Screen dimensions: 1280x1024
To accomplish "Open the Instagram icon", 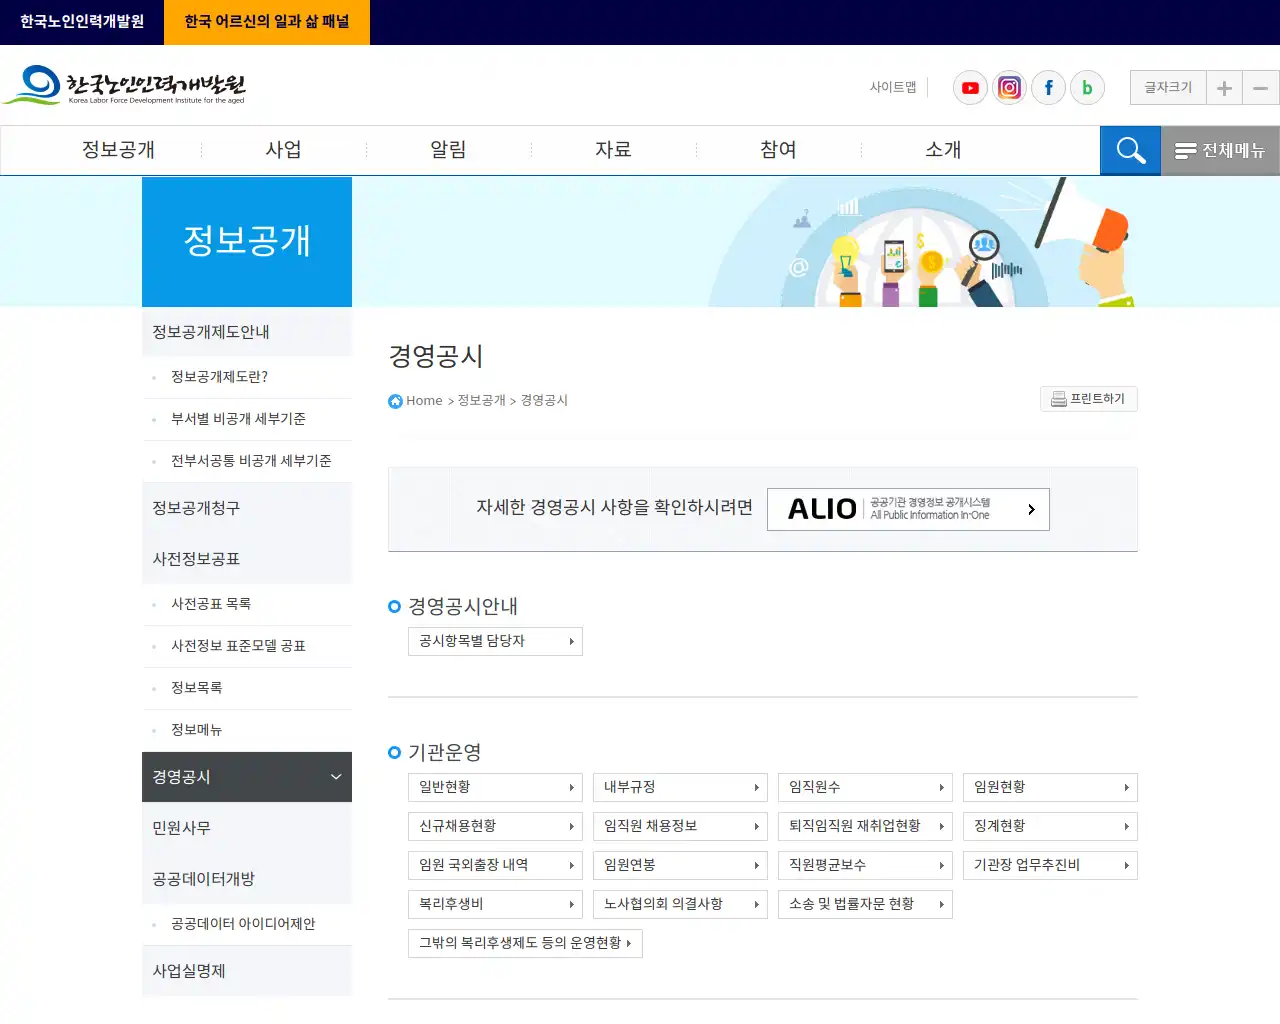I will click(1009, 88).
